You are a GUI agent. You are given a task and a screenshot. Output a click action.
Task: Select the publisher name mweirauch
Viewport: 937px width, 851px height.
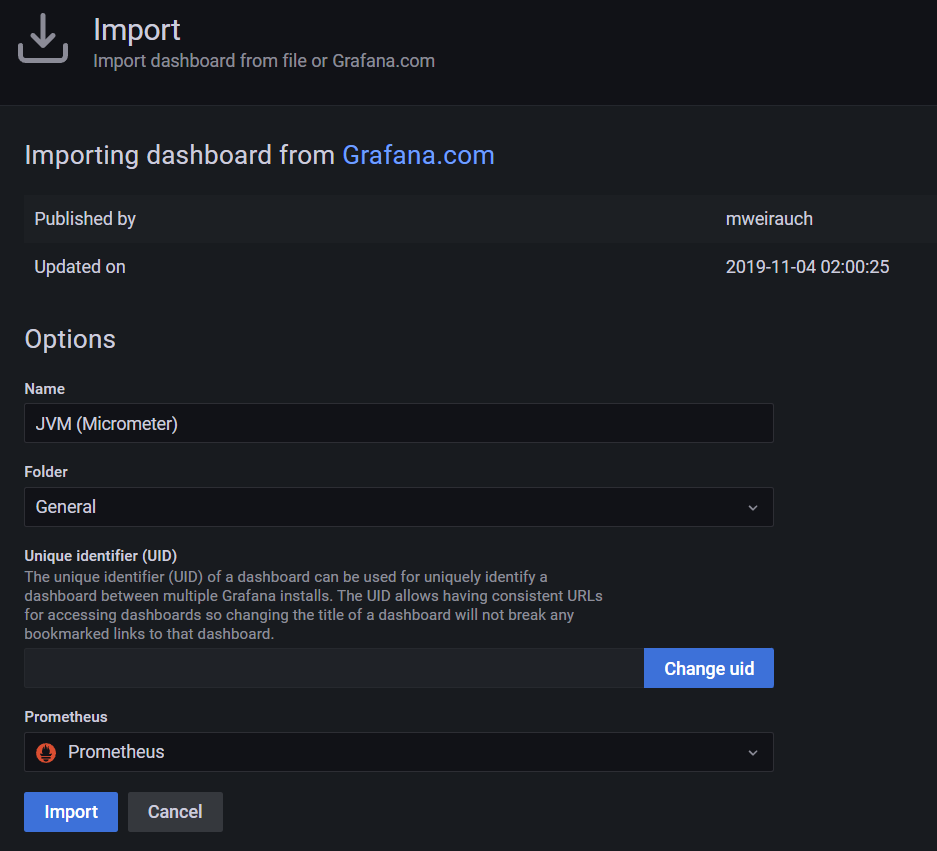769,219
